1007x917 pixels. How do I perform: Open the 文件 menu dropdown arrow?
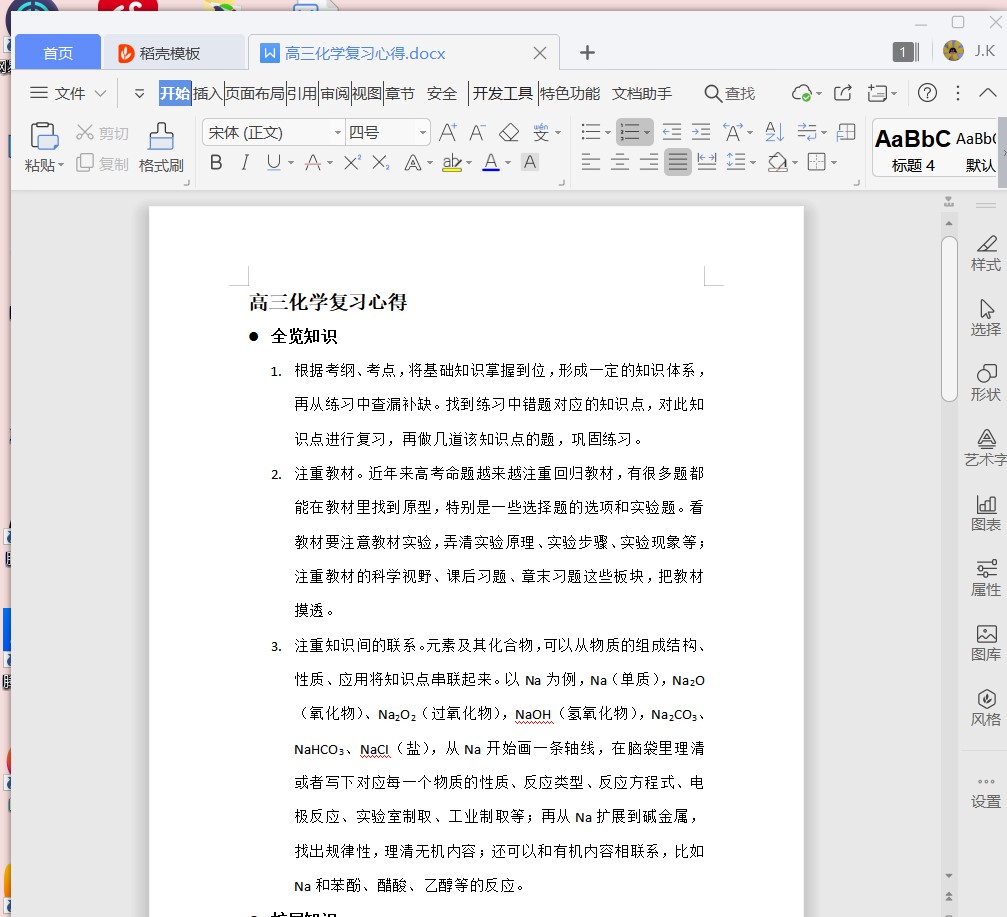click(x=100, y=93)
